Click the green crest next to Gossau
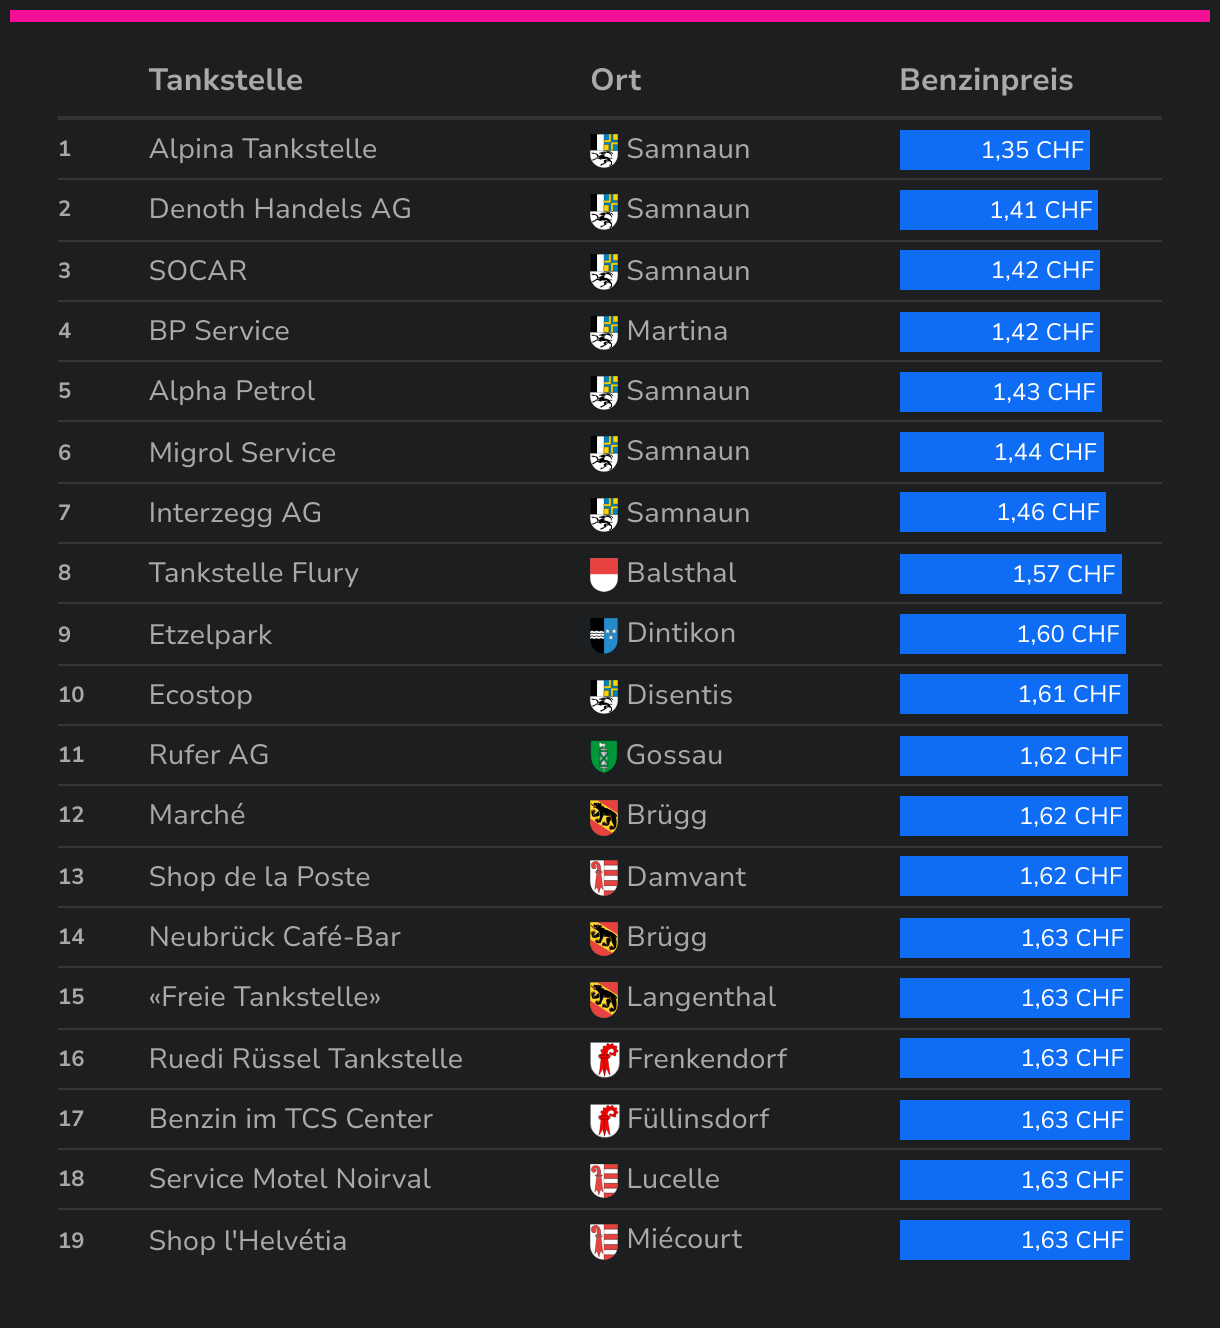The image size is (1220, 1328). point(604,756)
